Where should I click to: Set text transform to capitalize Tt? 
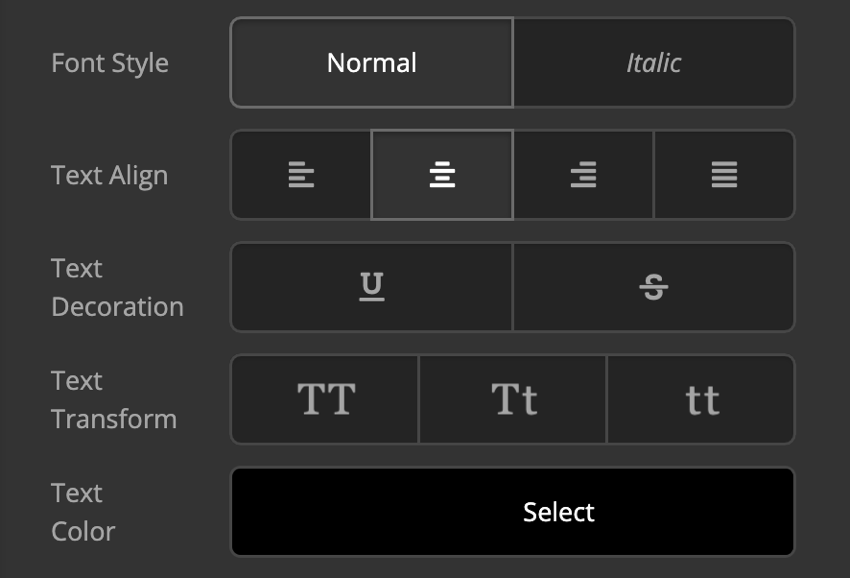coord(514,399)
